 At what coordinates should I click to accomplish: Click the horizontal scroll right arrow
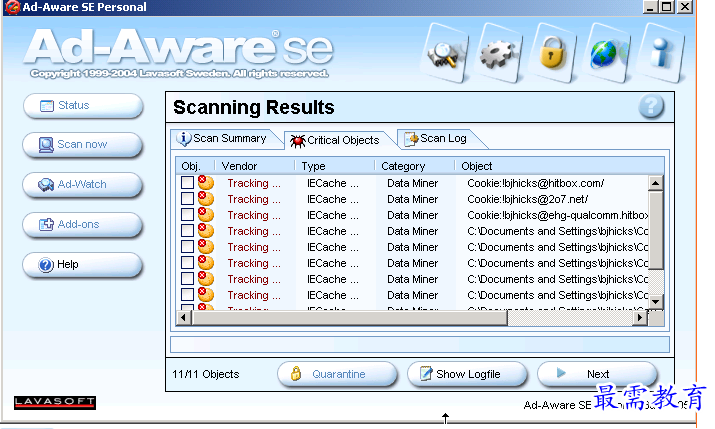(640, 317)
